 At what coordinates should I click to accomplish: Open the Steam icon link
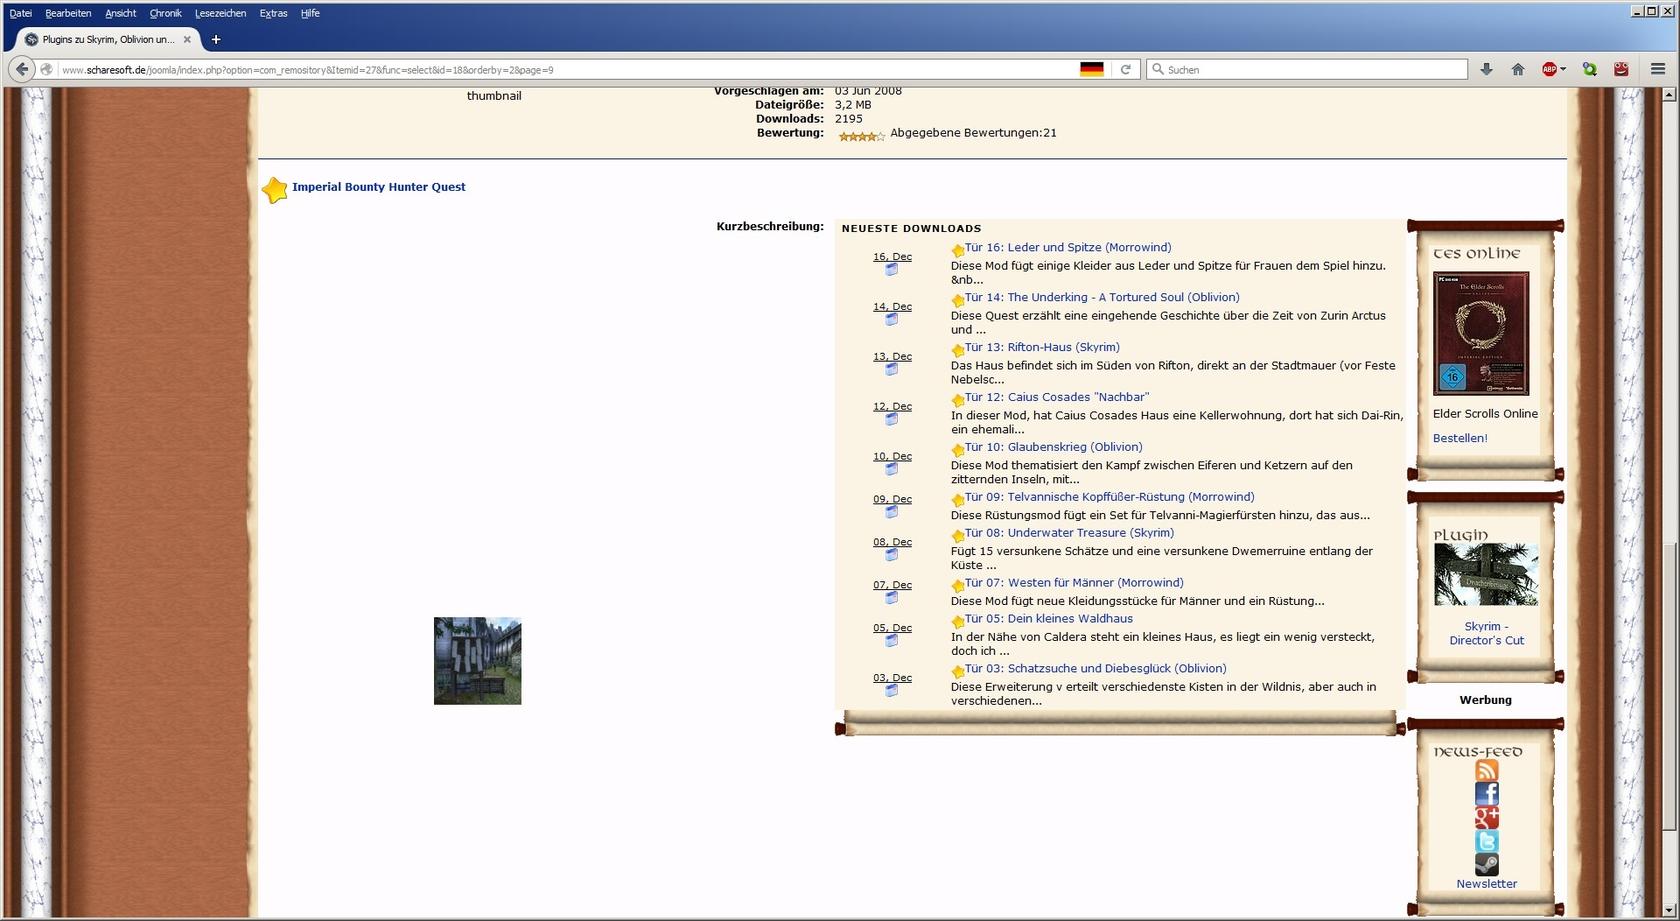tap(1486, 864)
